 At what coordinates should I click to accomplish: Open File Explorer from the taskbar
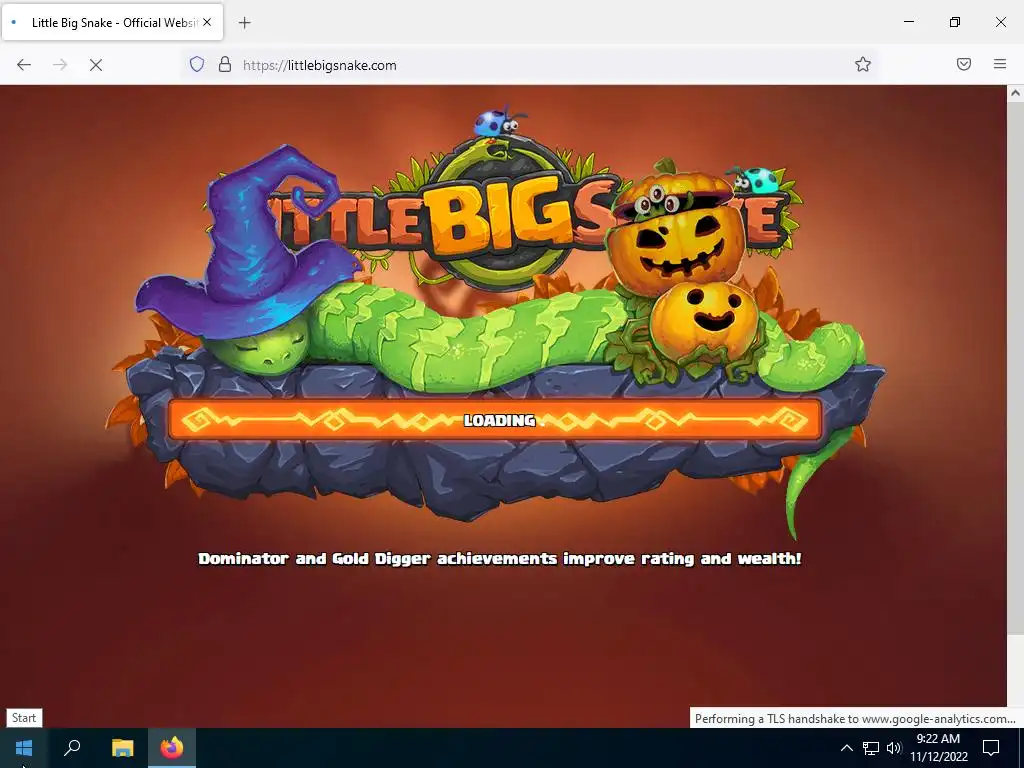122,748
